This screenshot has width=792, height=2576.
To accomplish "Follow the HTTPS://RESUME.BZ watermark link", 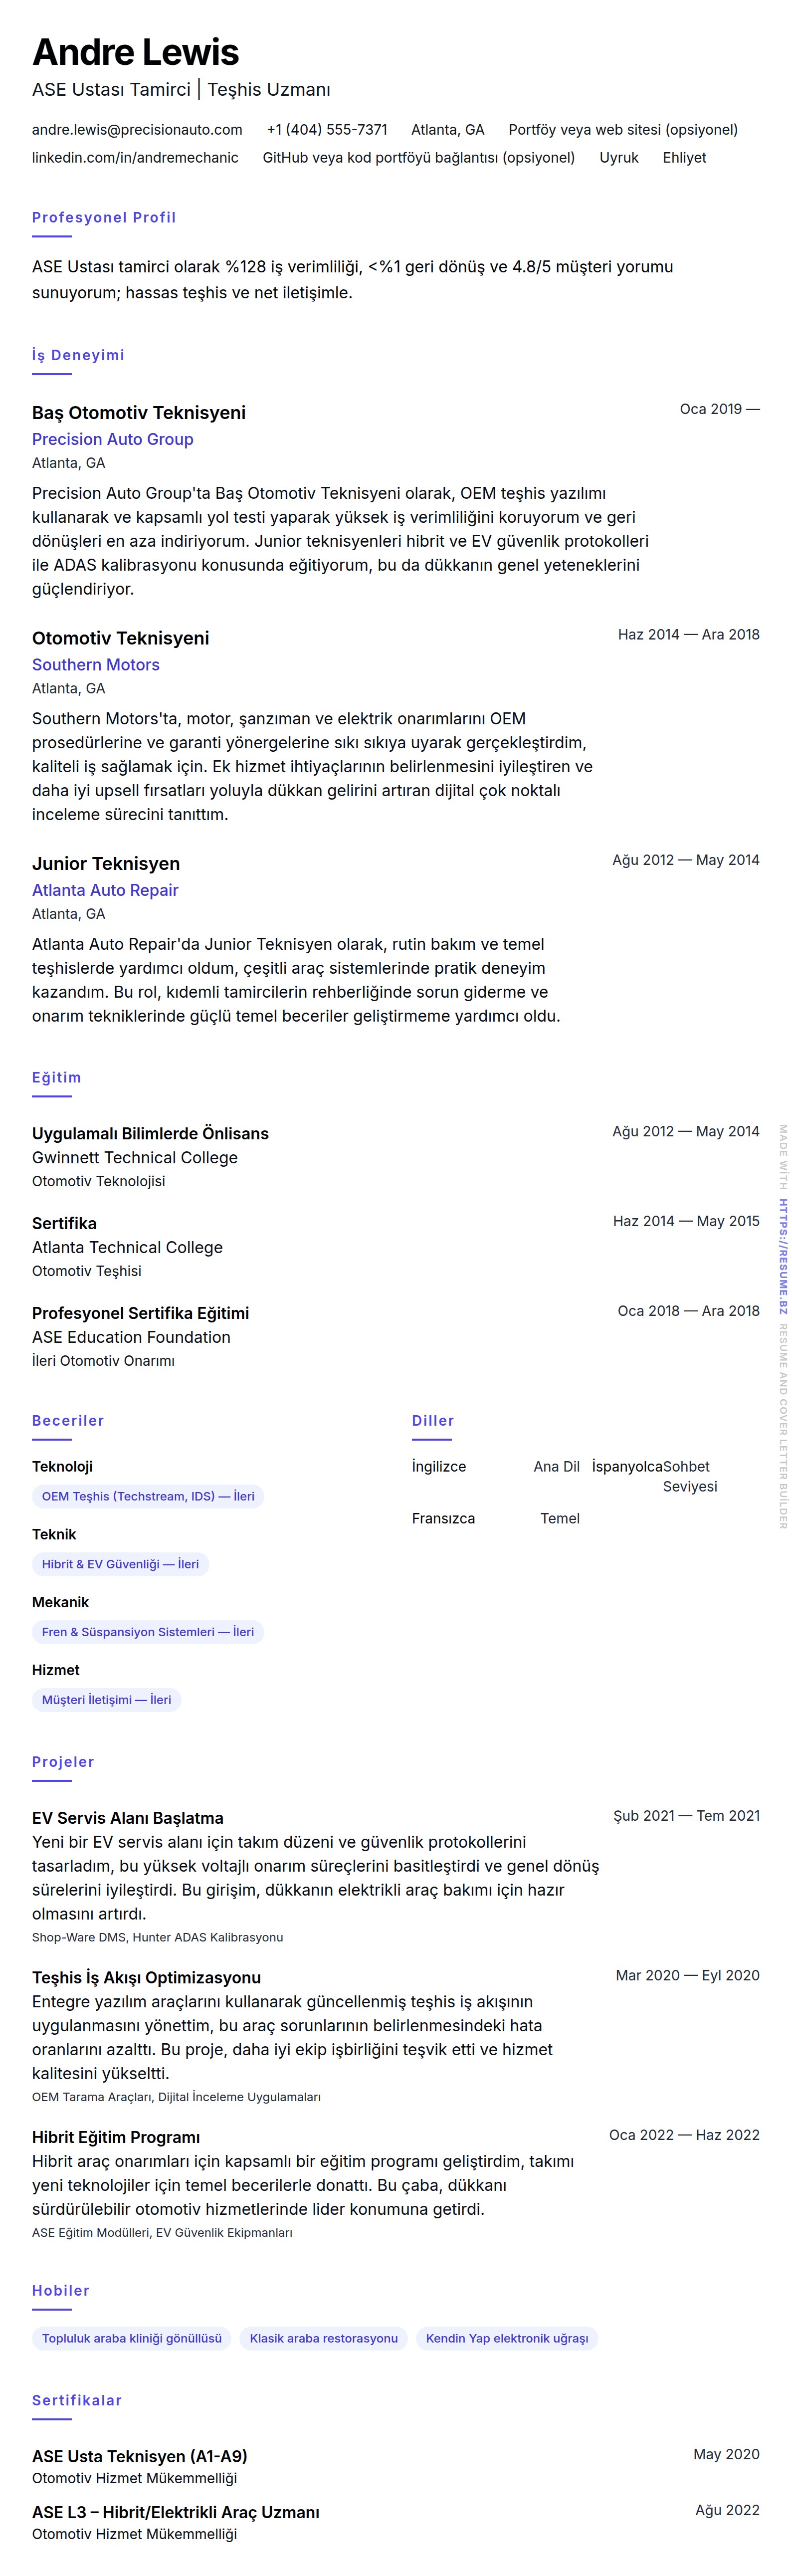I will (x=783, y=1256).
